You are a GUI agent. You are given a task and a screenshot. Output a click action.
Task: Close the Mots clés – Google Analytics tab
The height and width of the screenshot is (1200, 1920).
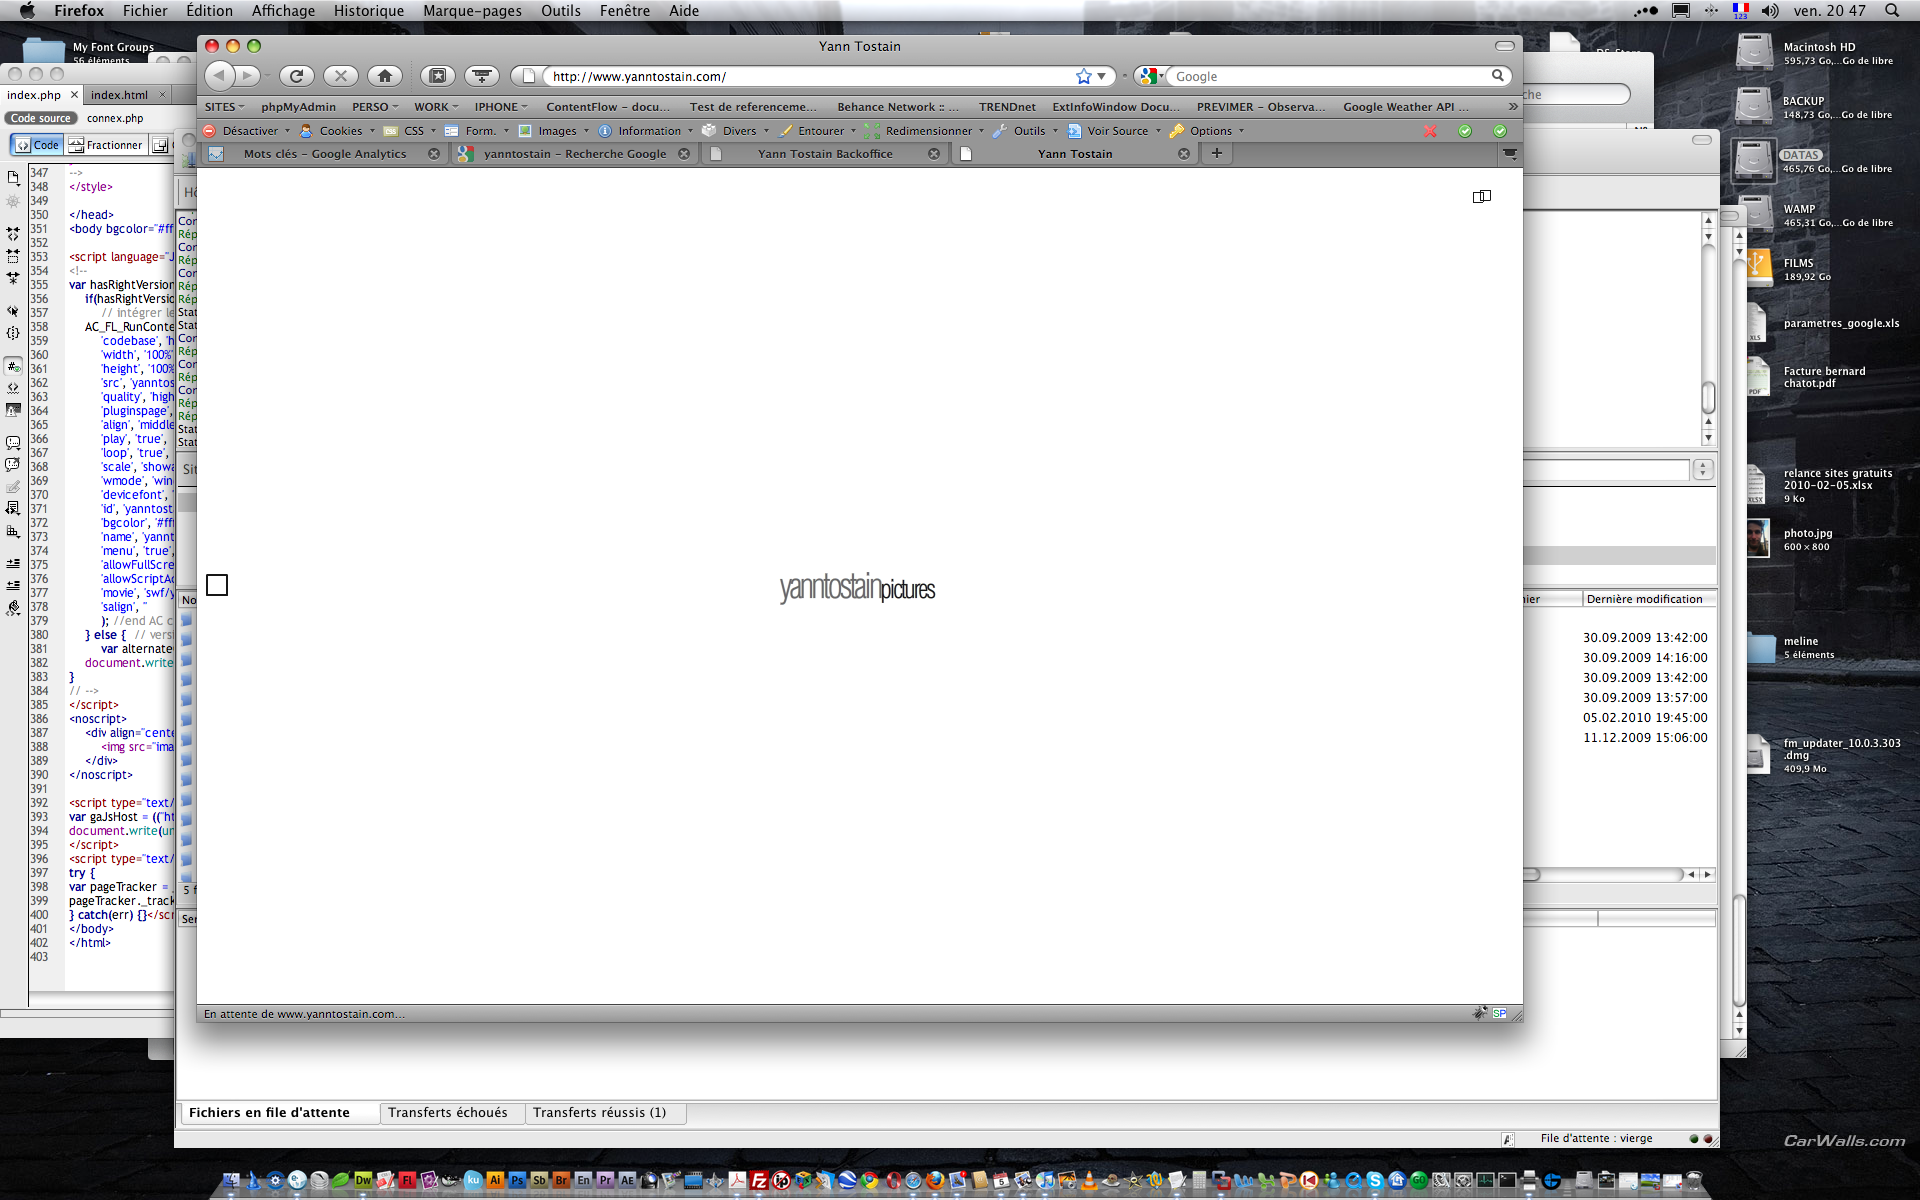click(434, 154)
